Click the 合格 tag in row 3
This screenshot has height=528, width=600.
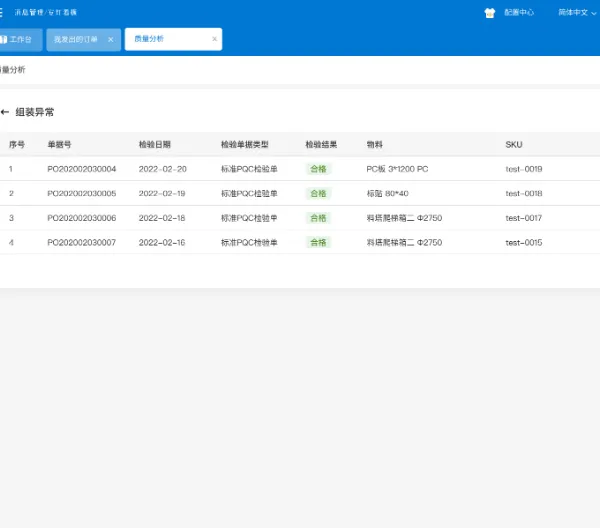318,218
